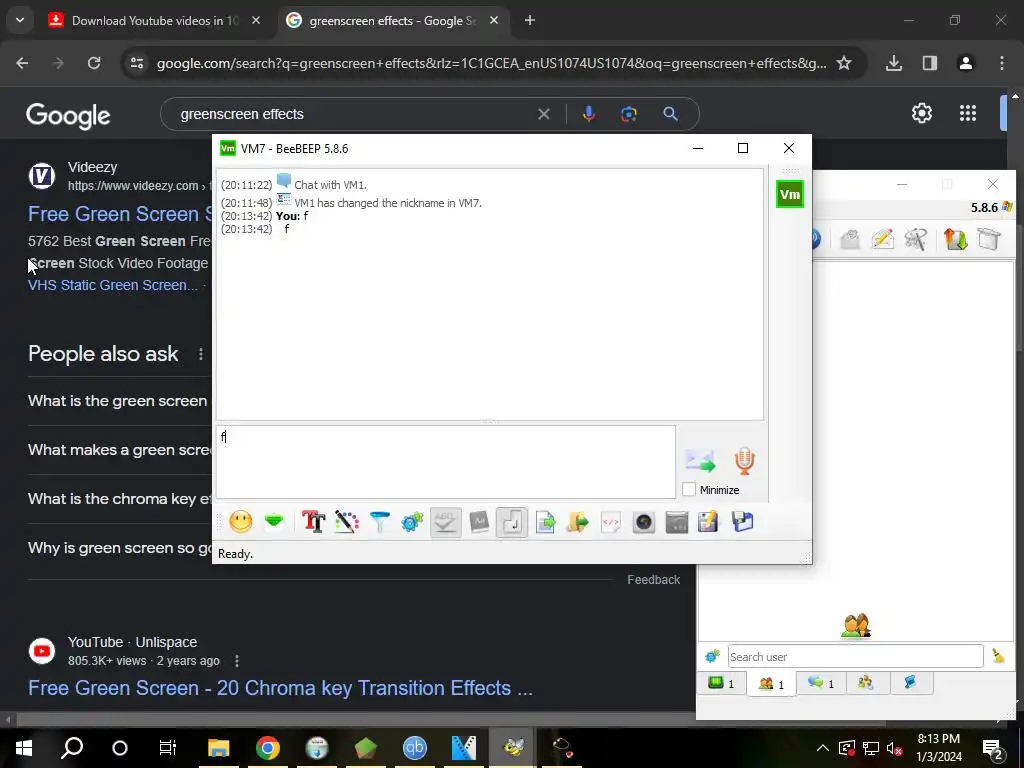The image size is (1024, 768).
Task: Click the green down-arrow favorite emoticons icon
Action: coord(274,522)
